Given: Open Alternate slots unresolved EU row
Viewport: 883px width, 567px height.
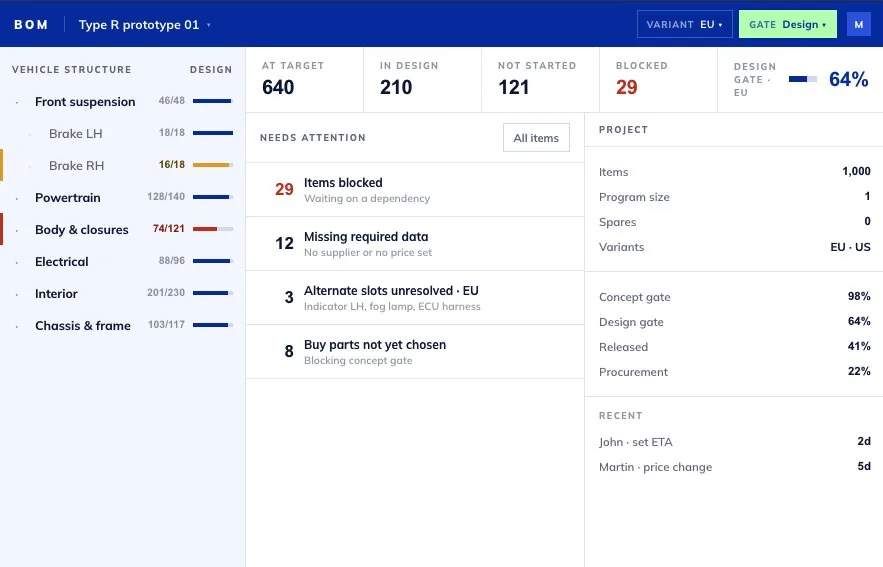Looking at the screenshot, I should click(x=415, y=298).
